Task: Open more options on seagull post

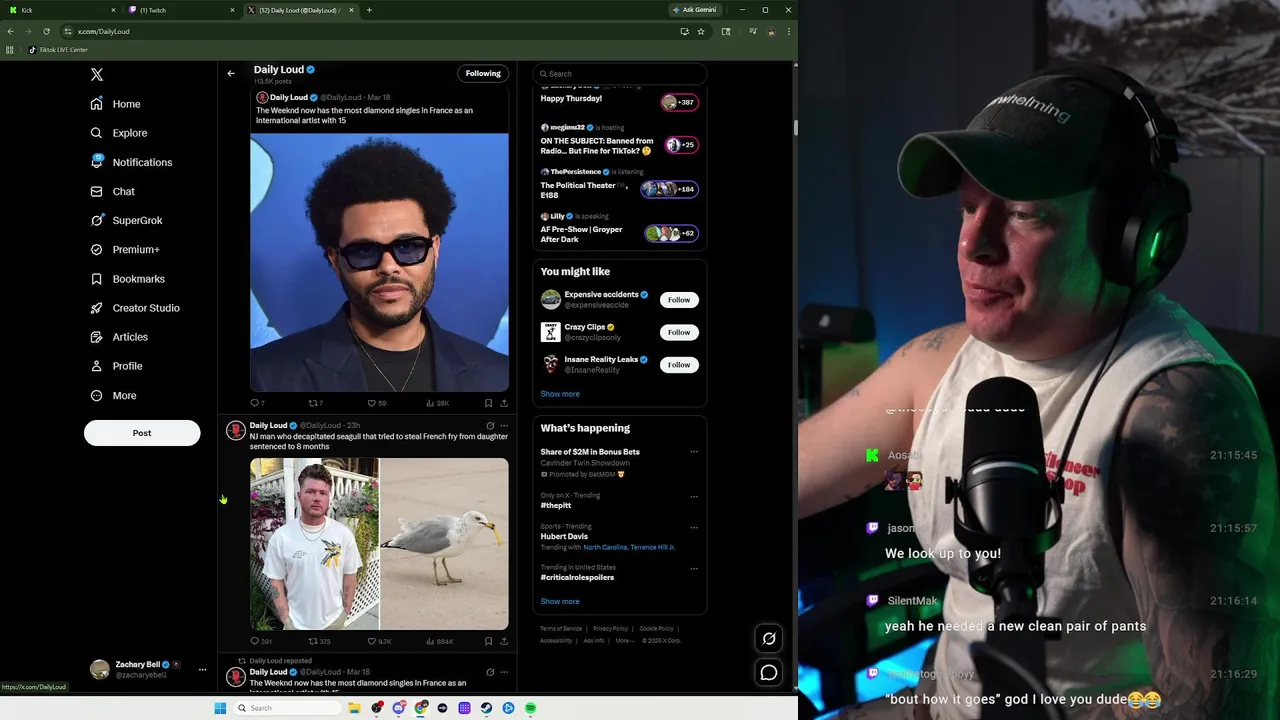Action: (504, 425)
